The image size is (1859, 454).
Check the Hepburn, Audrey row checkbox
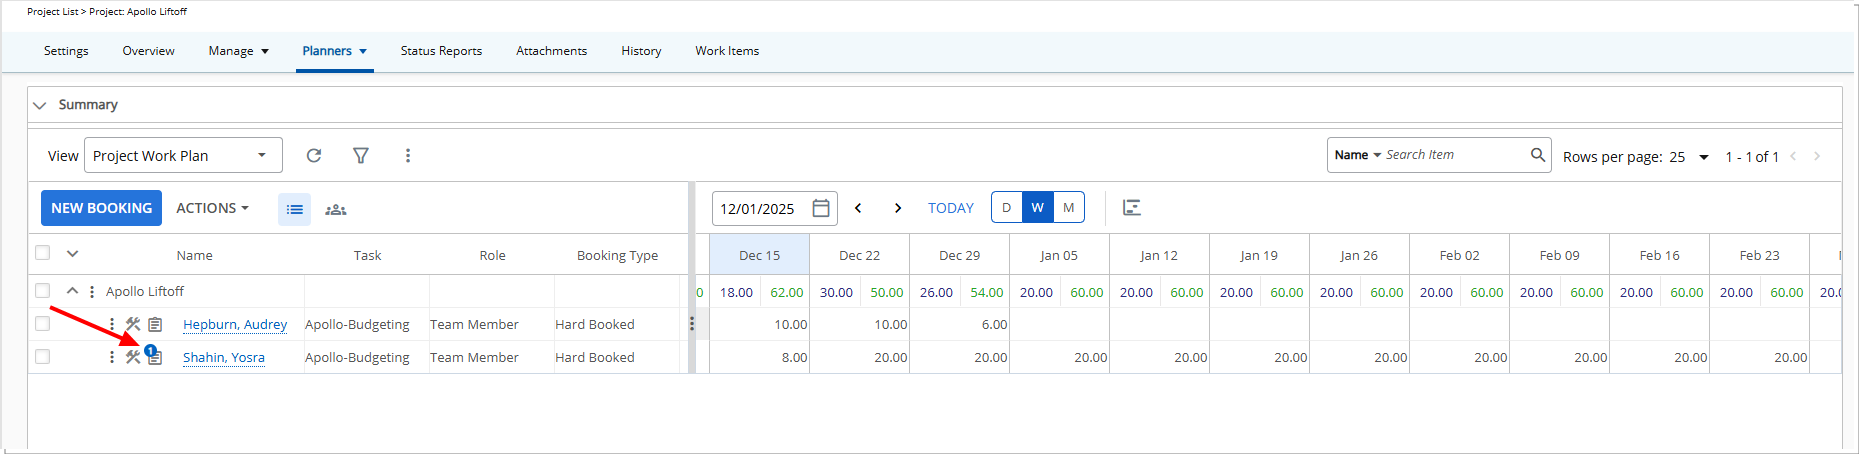click(x=42, y=324)
